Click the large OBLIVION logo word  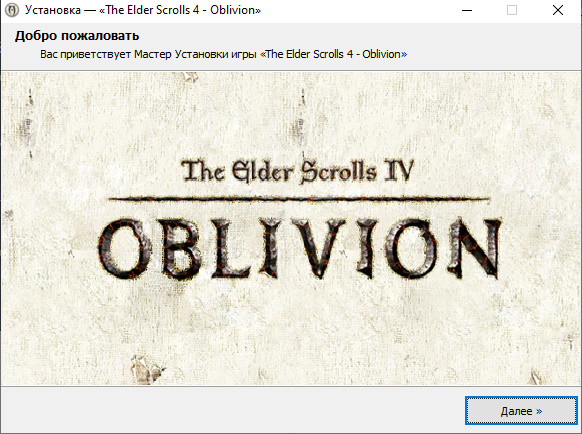300,248
